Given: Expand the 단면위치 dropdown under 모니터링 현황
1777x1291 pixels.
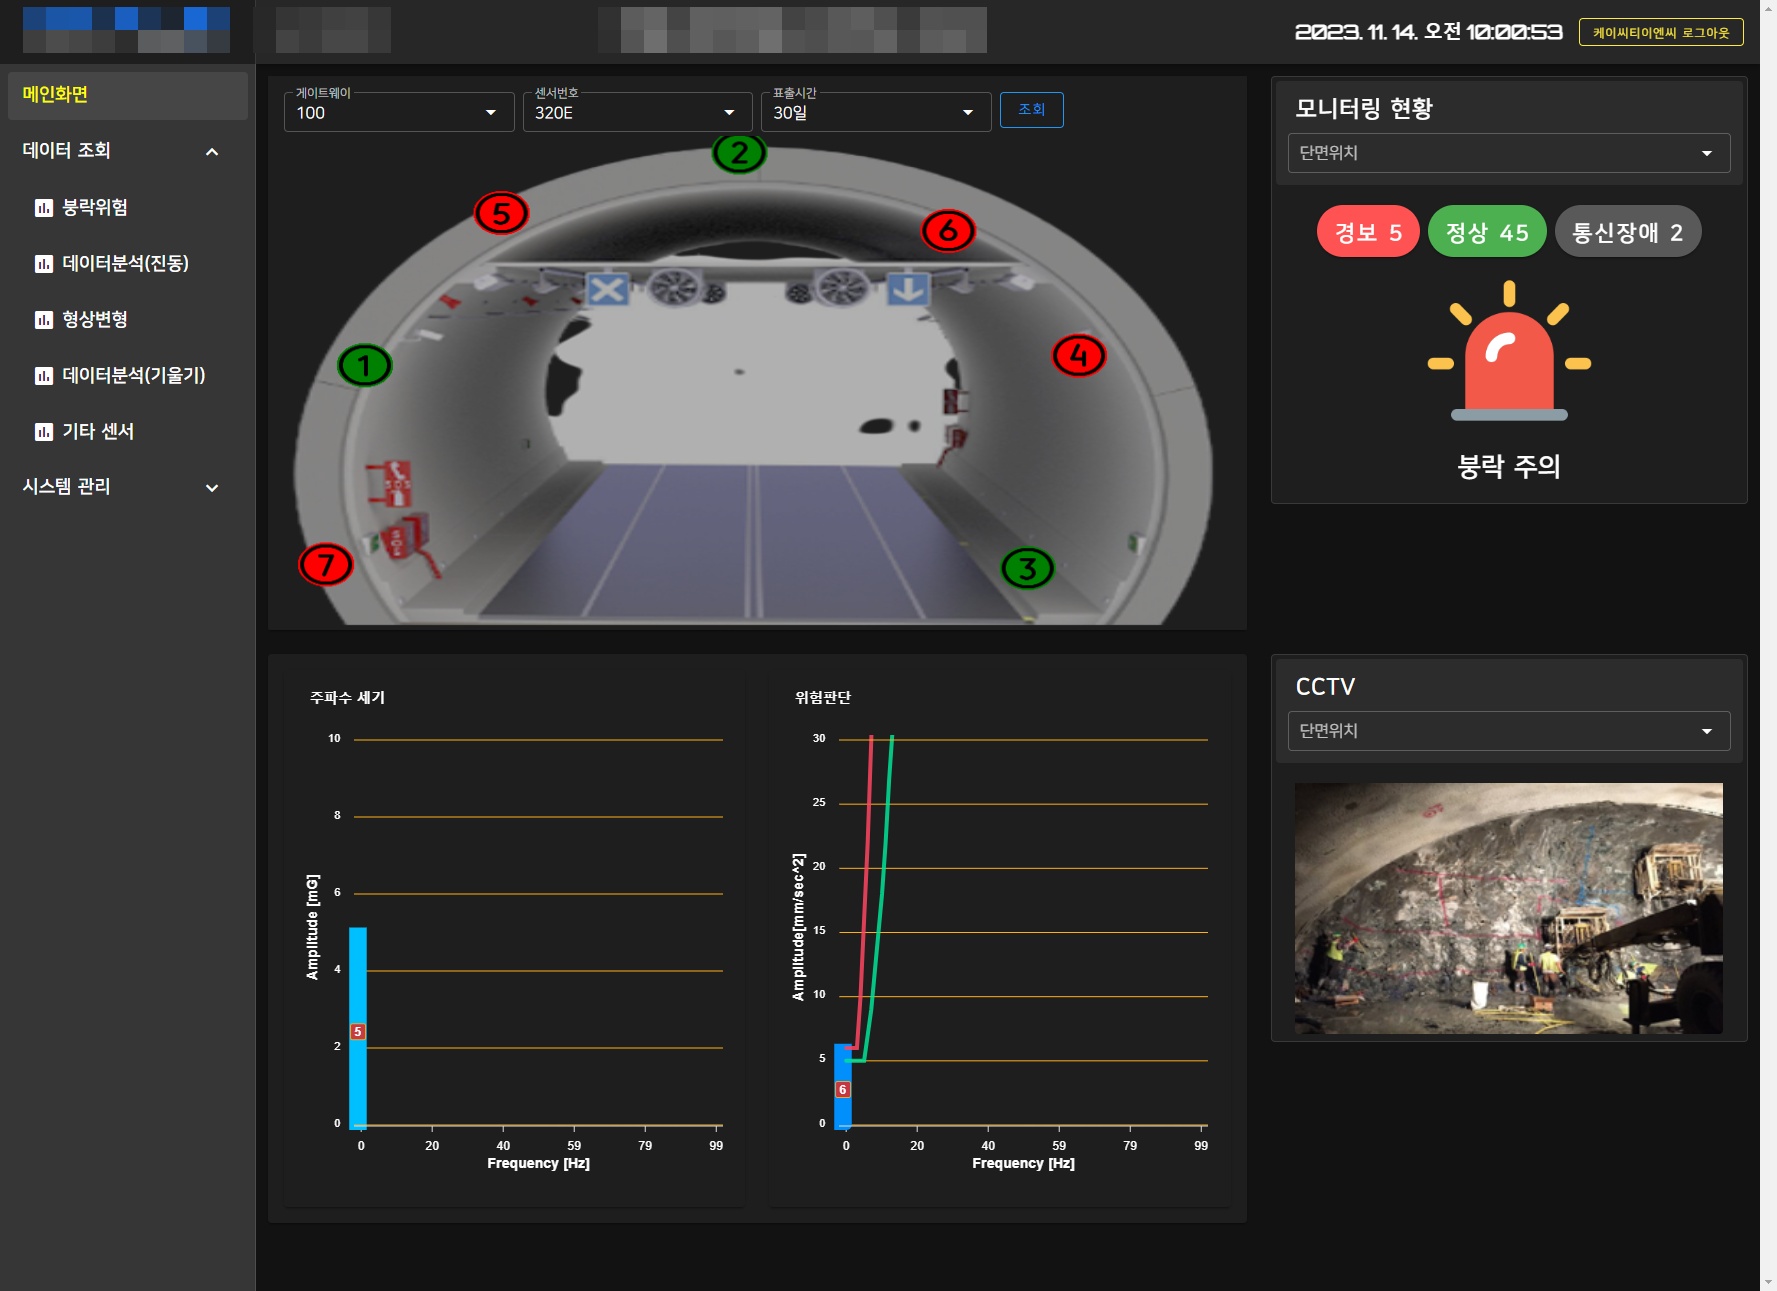Looking at the screenshot, I should point(1509,153).
